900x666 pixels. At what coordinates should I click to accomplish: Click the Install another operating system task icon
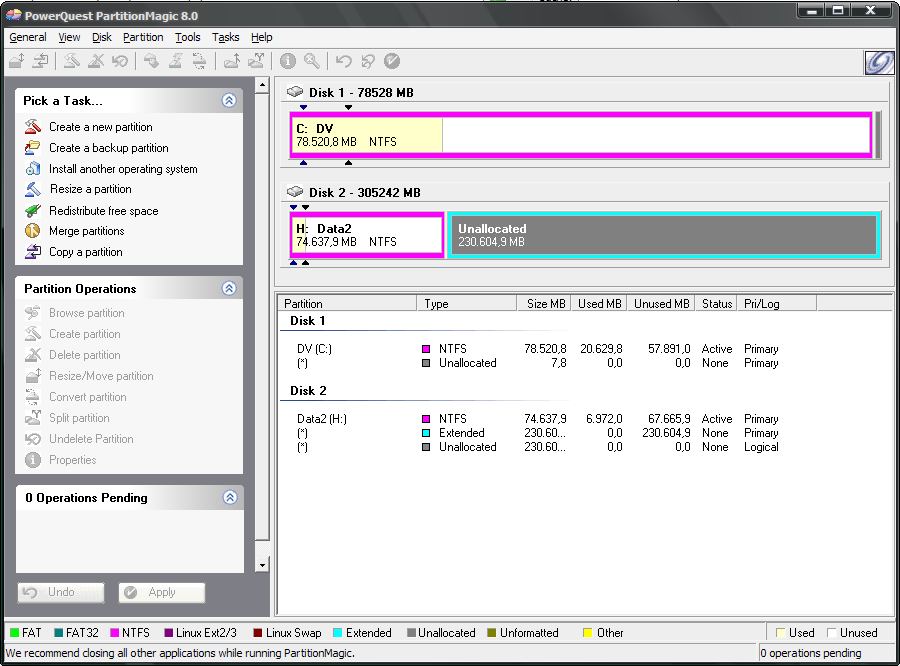coord(33,169)
